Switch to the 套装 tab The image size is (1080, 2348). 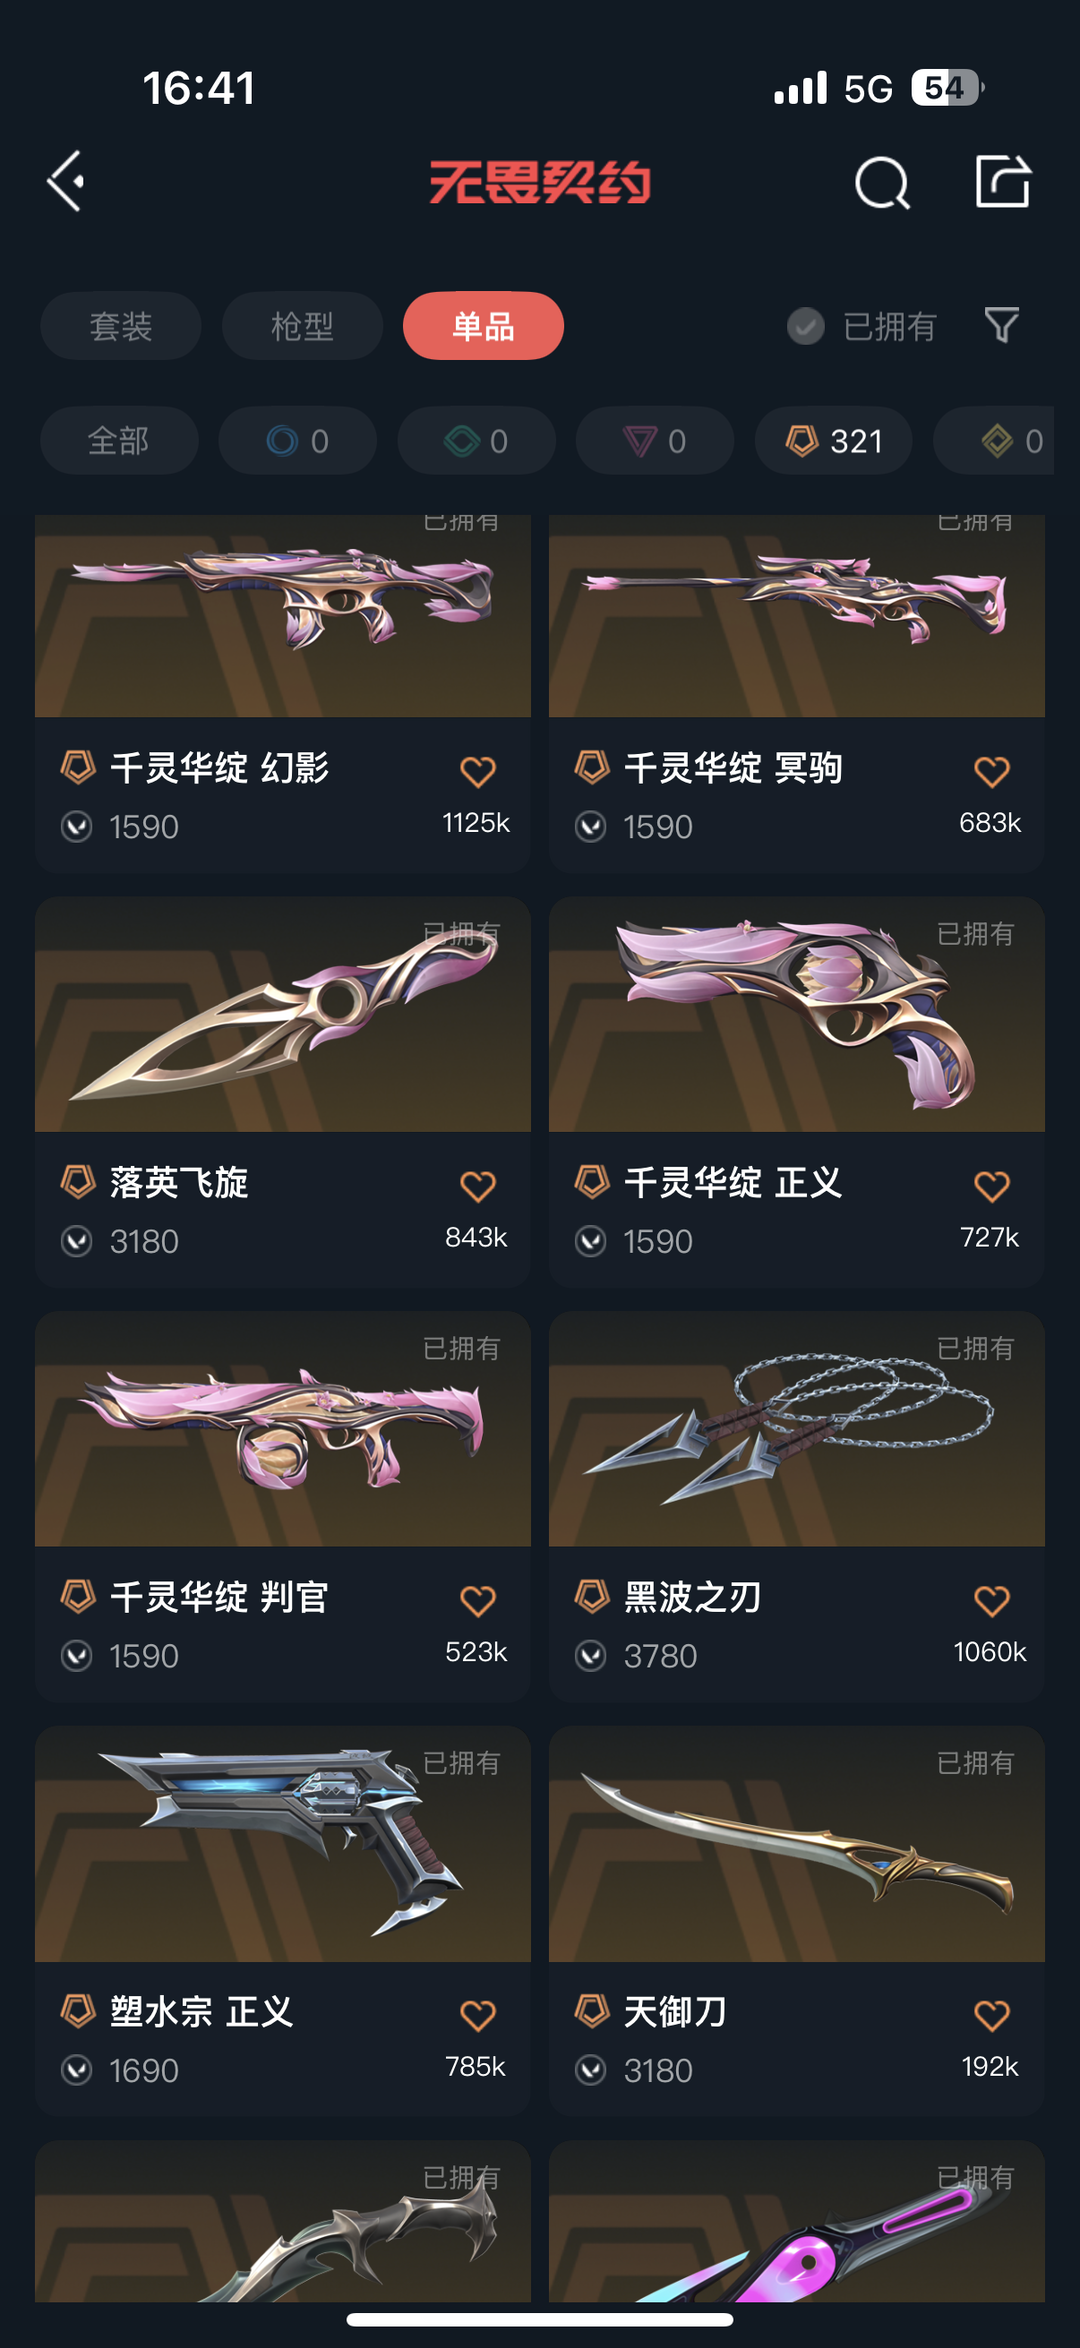coord(121,326)
